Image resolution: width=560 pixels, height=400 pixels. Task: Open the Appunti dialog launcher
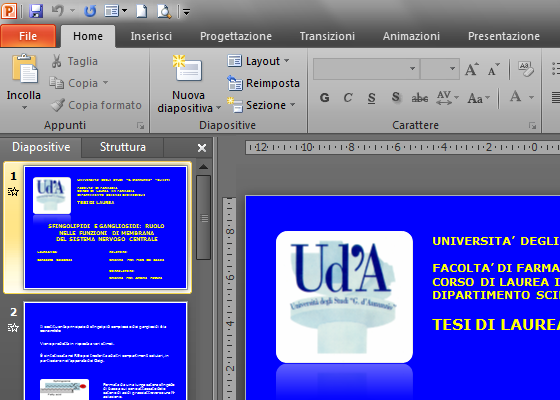(141, 126)
